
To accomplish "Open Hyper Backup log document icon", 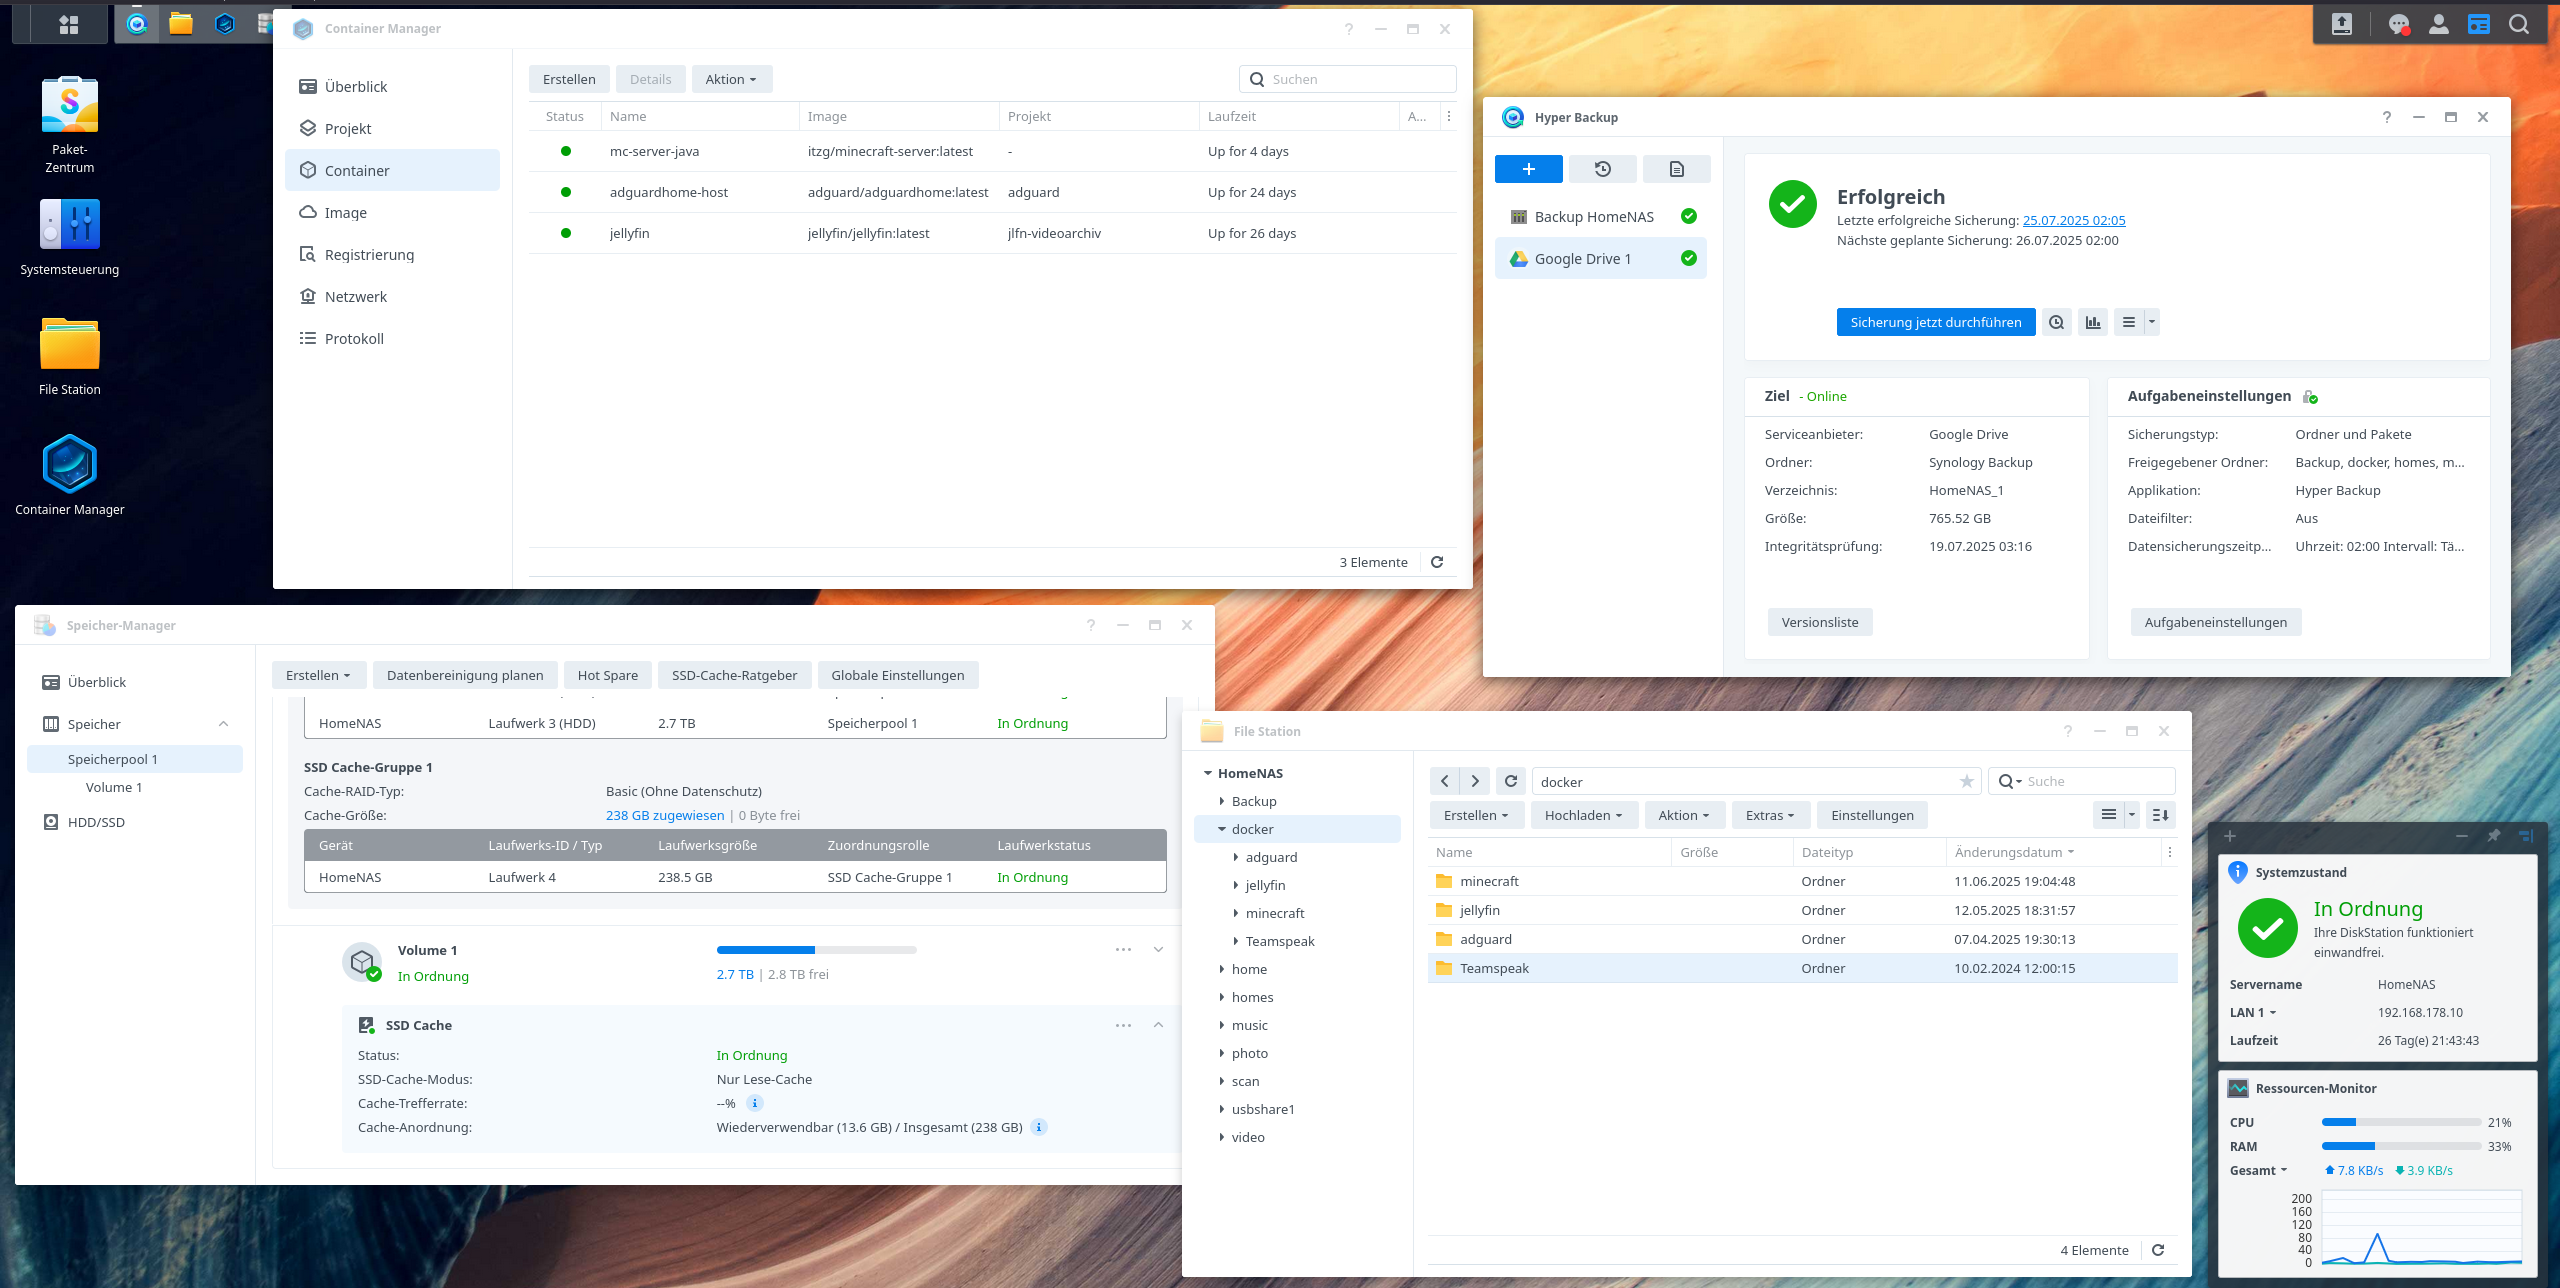I will tap(1676, 169).
